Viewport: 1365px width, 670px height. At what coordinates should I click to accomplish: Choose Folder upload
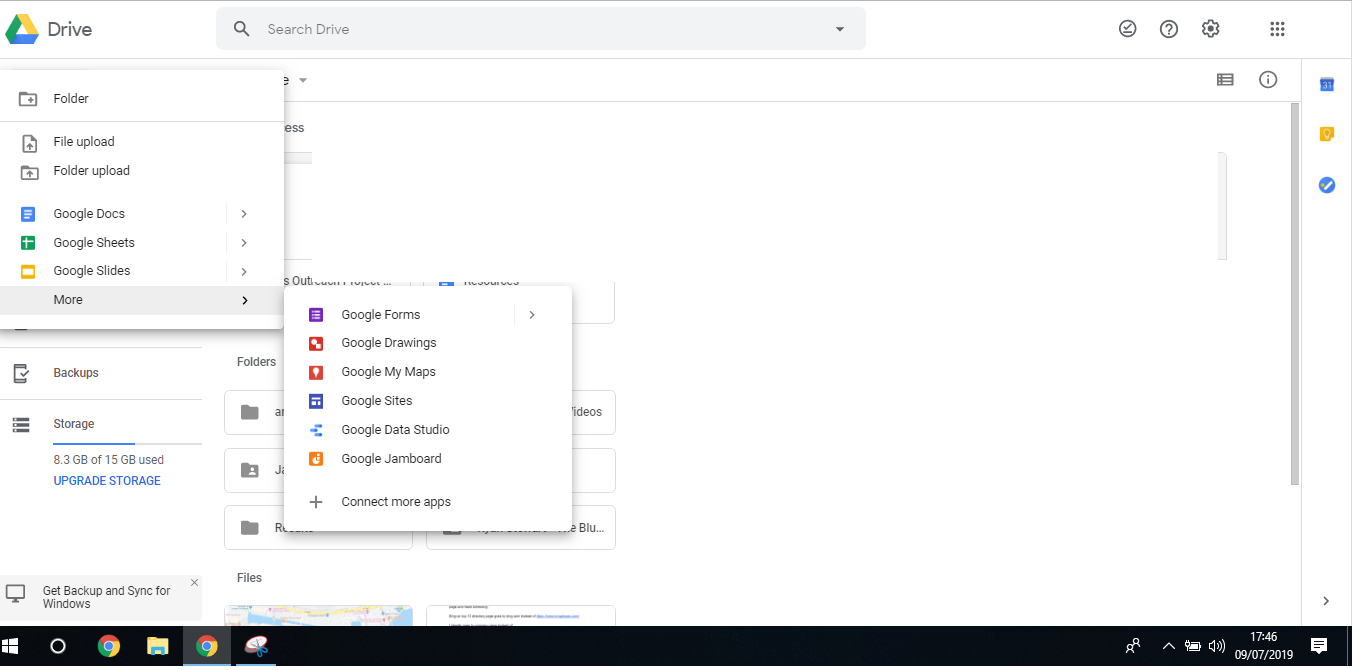(141, 171)
